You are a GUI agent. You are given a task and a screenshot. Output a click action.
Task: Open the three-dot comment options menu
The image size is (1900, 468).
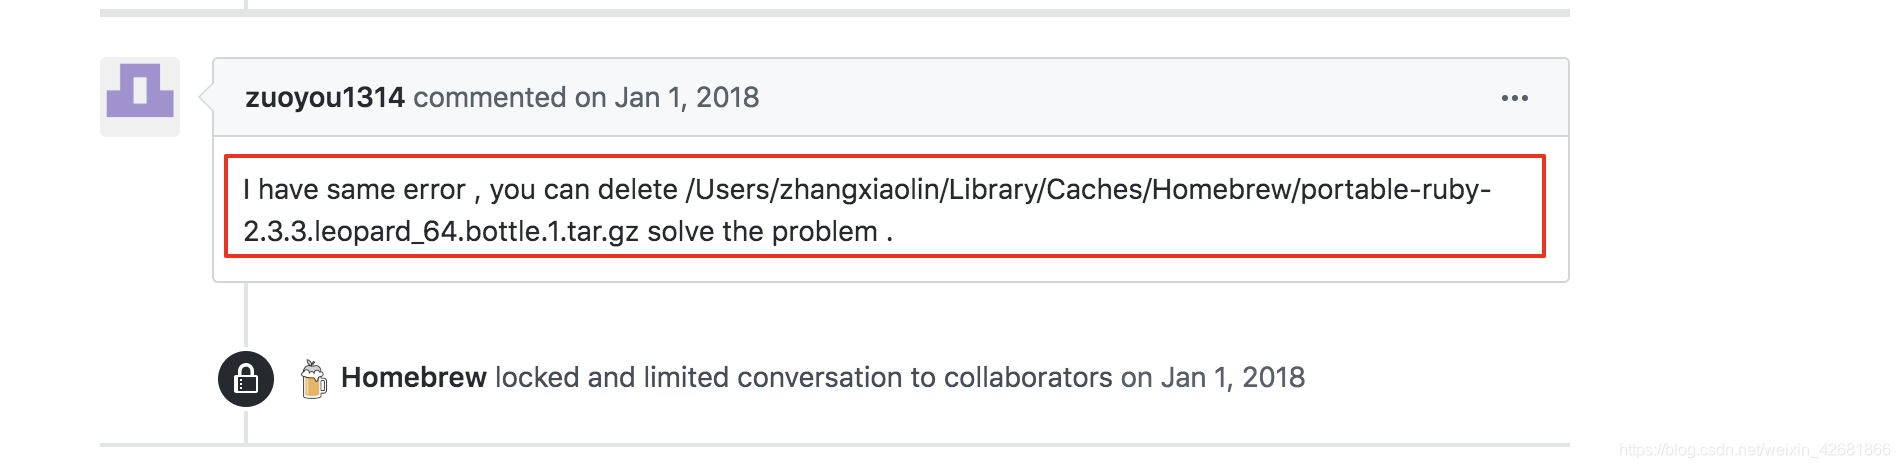coord(1514,98)
